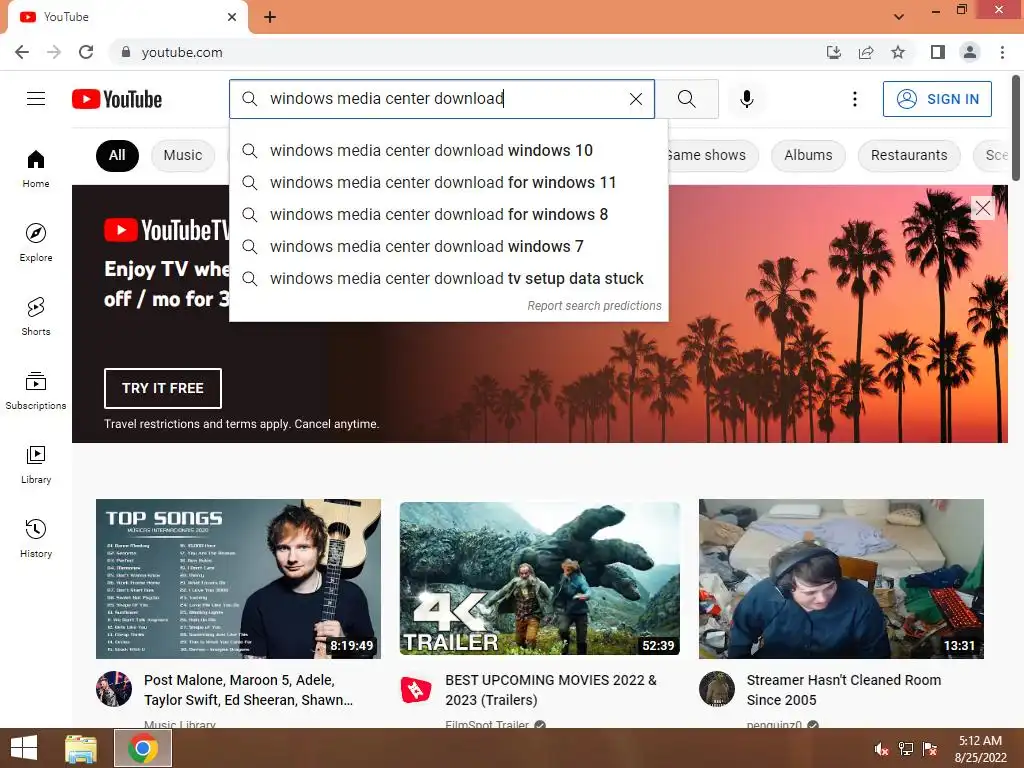Image resolution: width=1024 pixels, height=768 pixels.
Task: Select suggestion 'download for windows 11'
Action: click(449, 182)
